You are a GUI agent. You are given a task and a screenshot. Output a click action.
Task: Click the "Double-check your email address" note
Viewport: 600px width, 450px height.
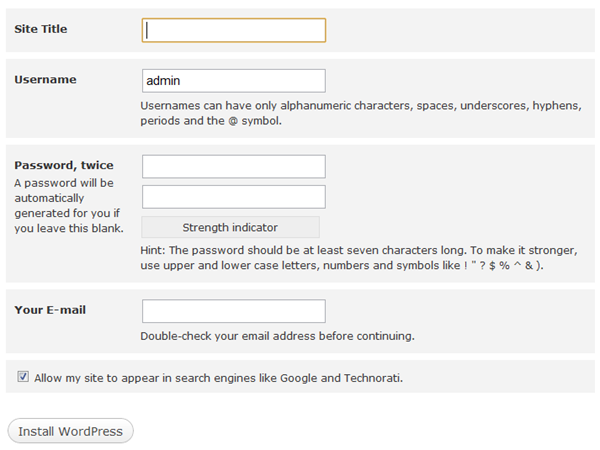click(x=277, y=336)
